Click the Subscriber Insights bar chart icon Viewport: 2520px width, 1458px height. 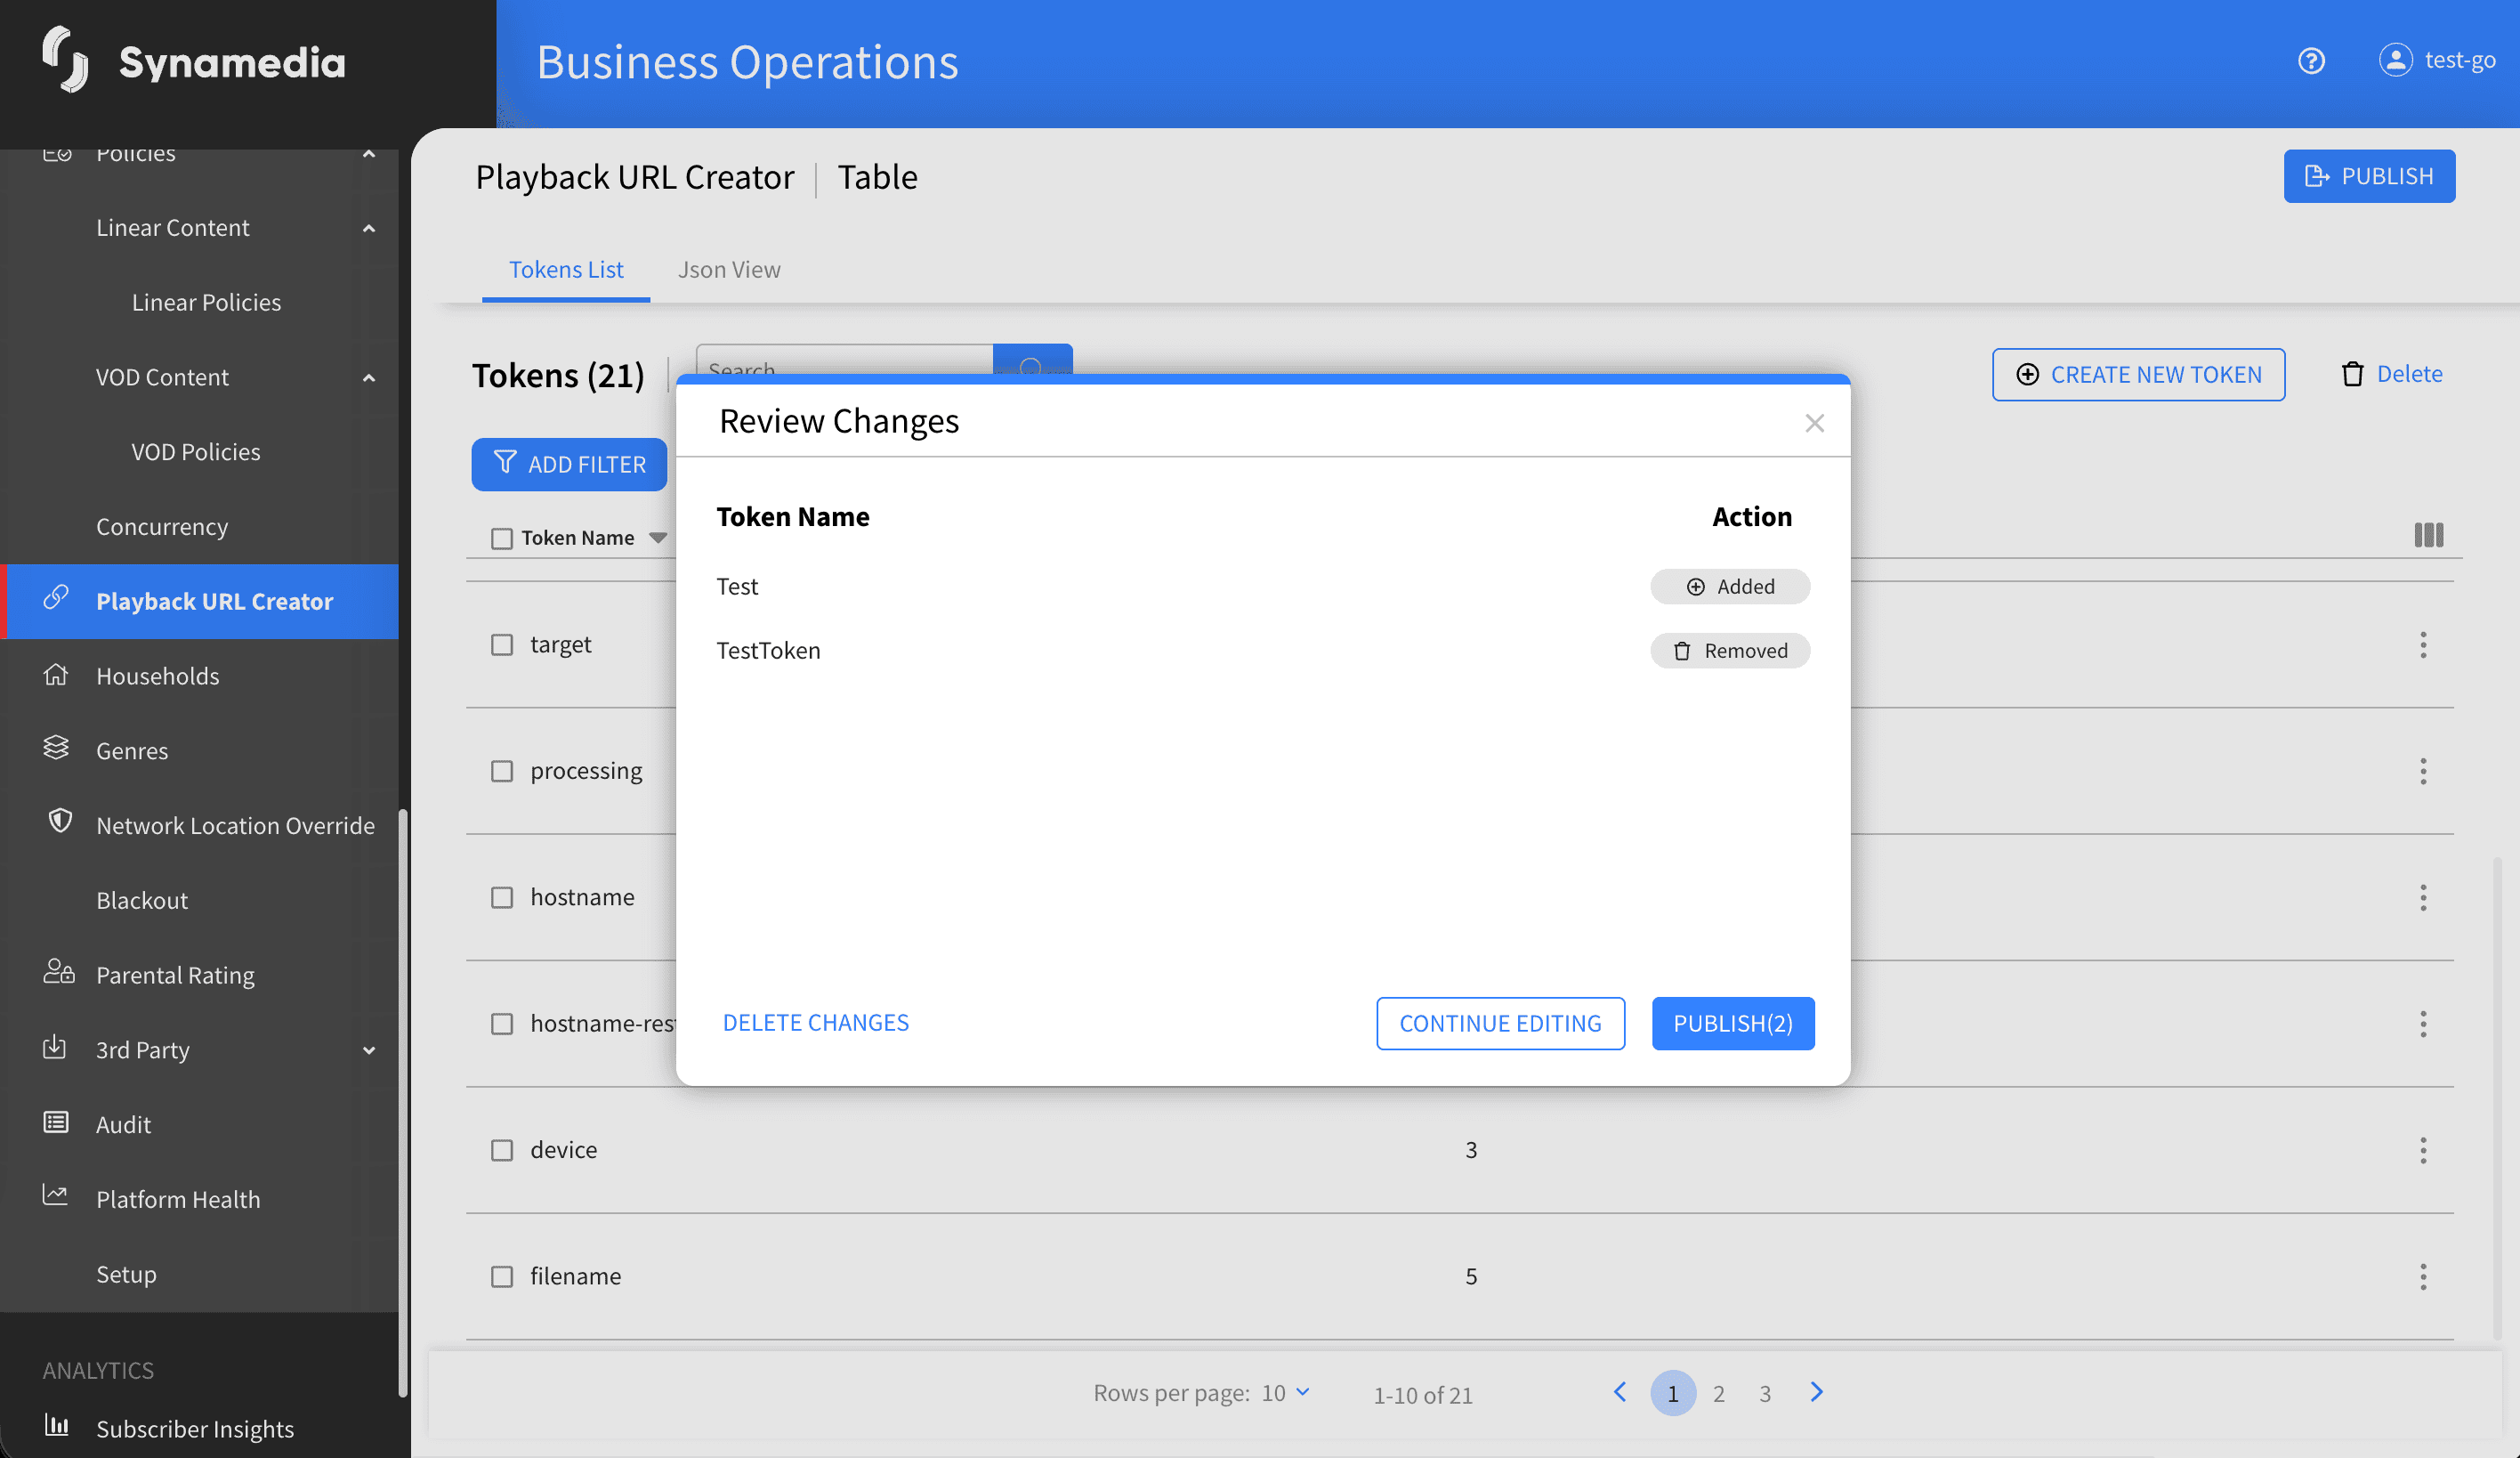click(57, 1426)
